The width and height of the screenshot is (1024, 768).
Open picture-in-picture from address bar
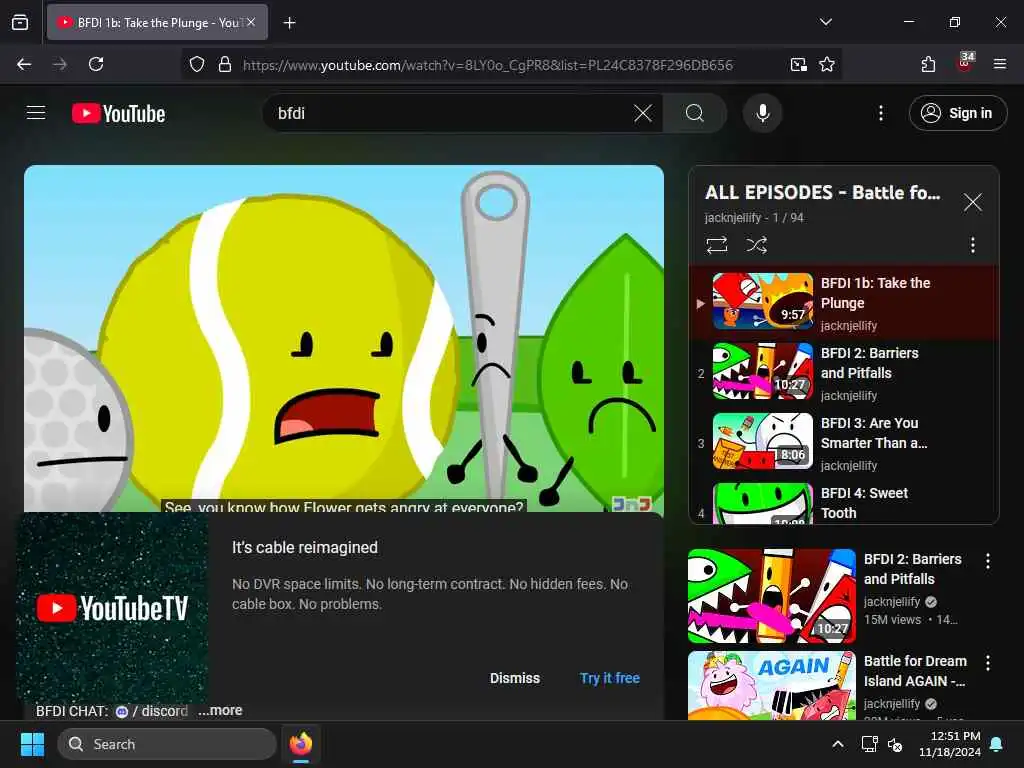point(798,64)
